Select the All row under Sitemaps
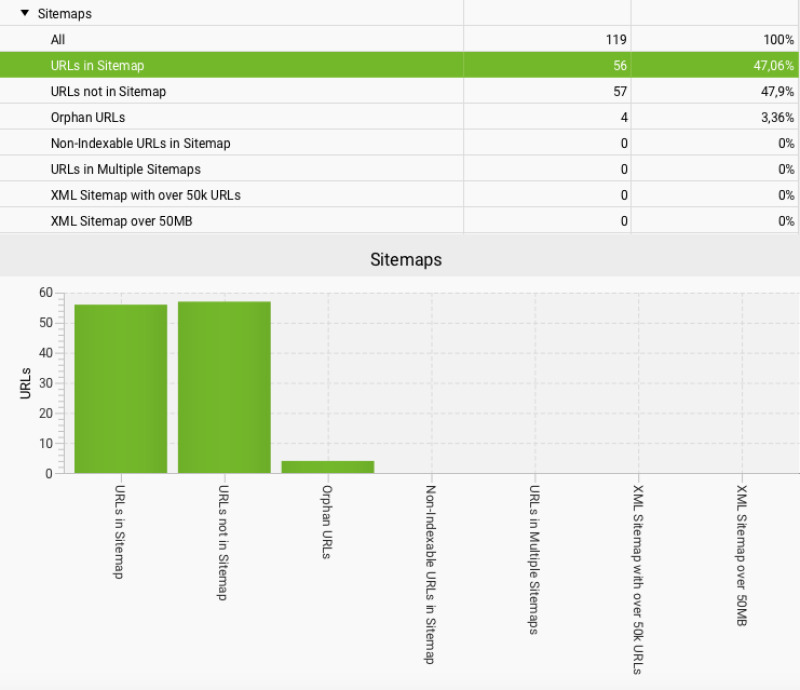Viewport: 800px width, 690px height. point(58,40)
